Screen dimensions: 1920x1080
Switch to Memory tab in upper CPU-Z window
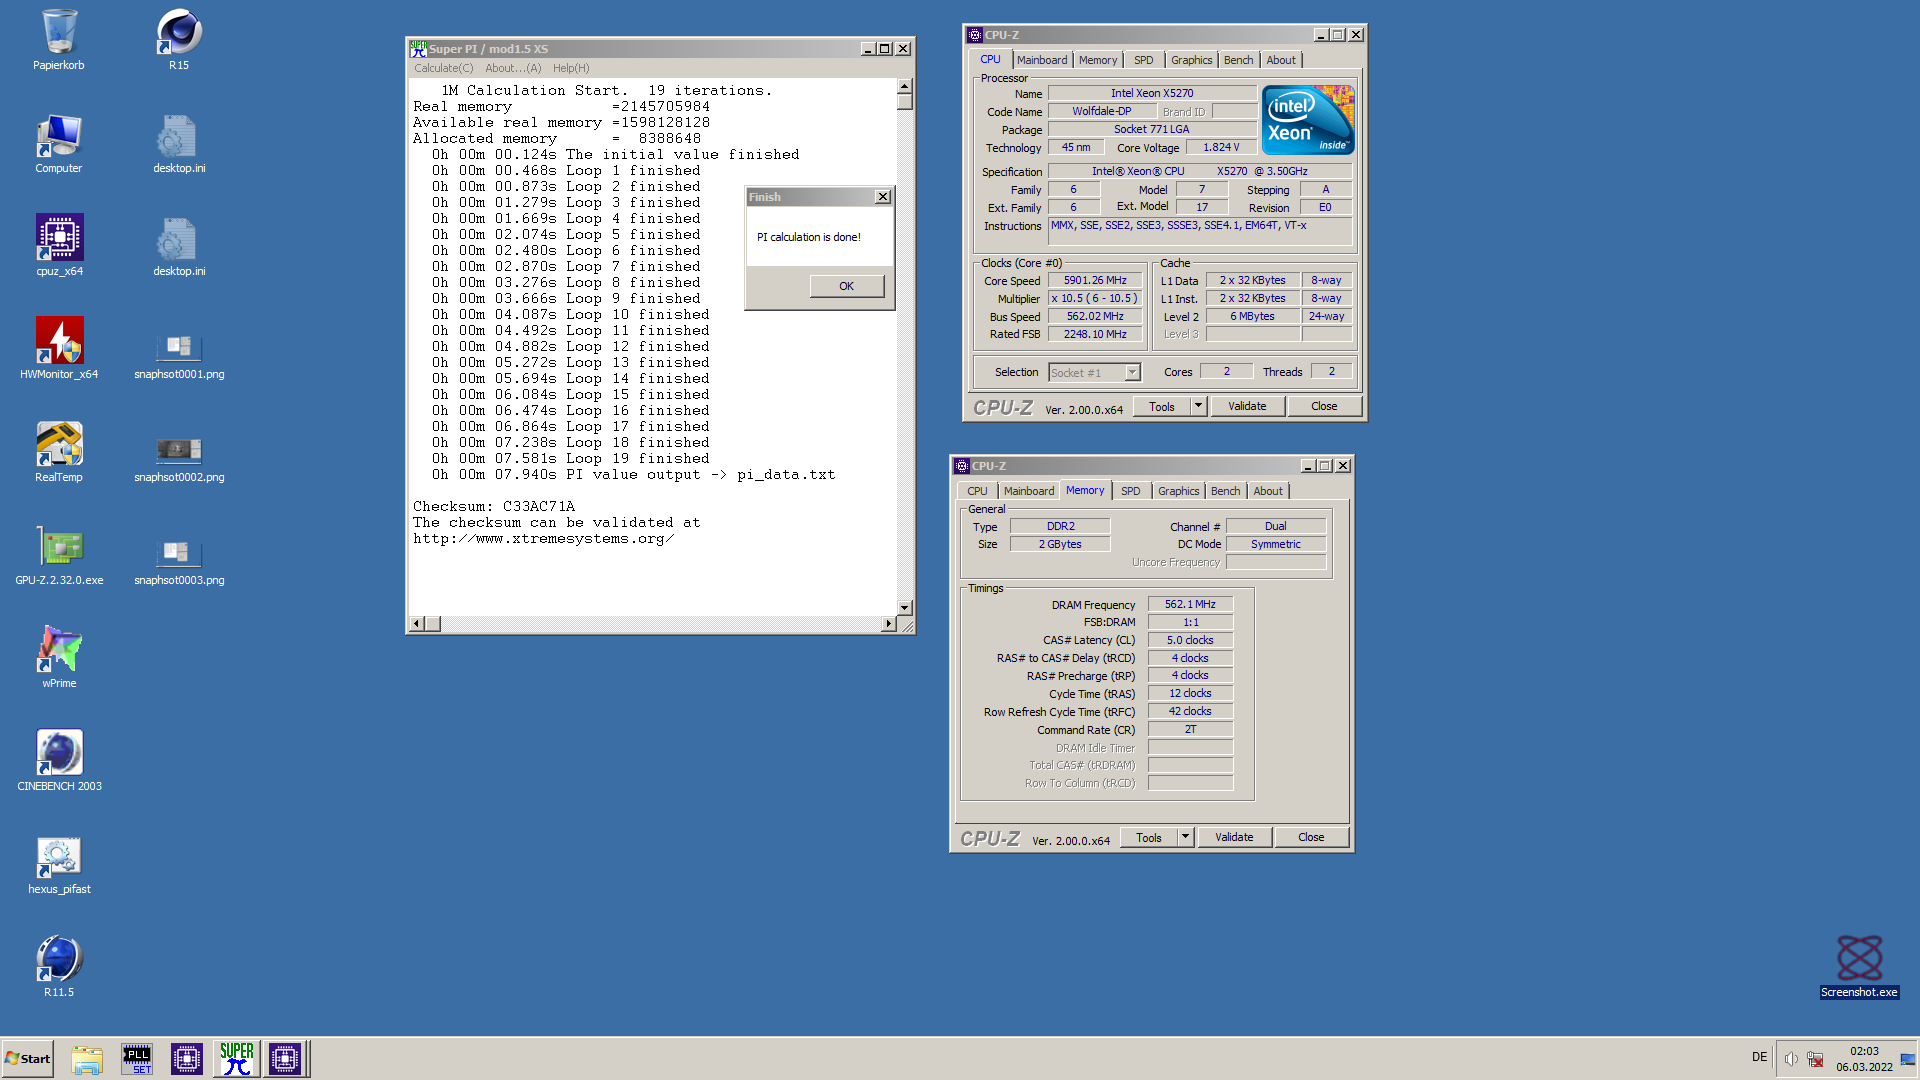[x=1098, y=60]
